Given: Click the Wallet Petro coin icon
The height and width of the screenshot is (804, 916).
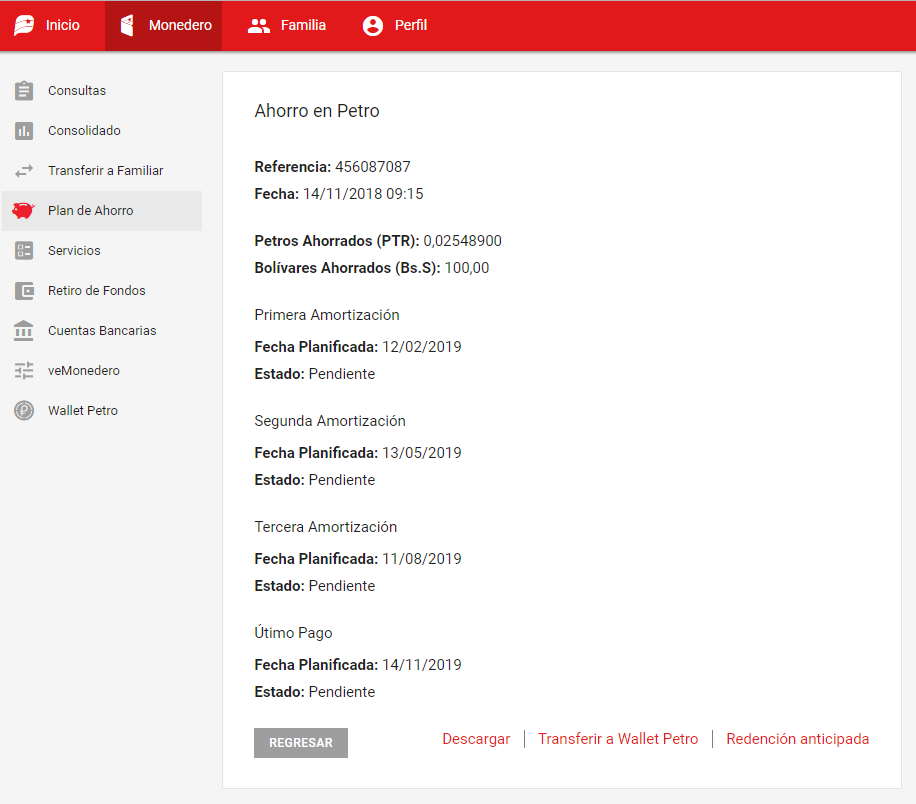Looking at the screenshot, I should pyautogui.click(x=24, y=411).
